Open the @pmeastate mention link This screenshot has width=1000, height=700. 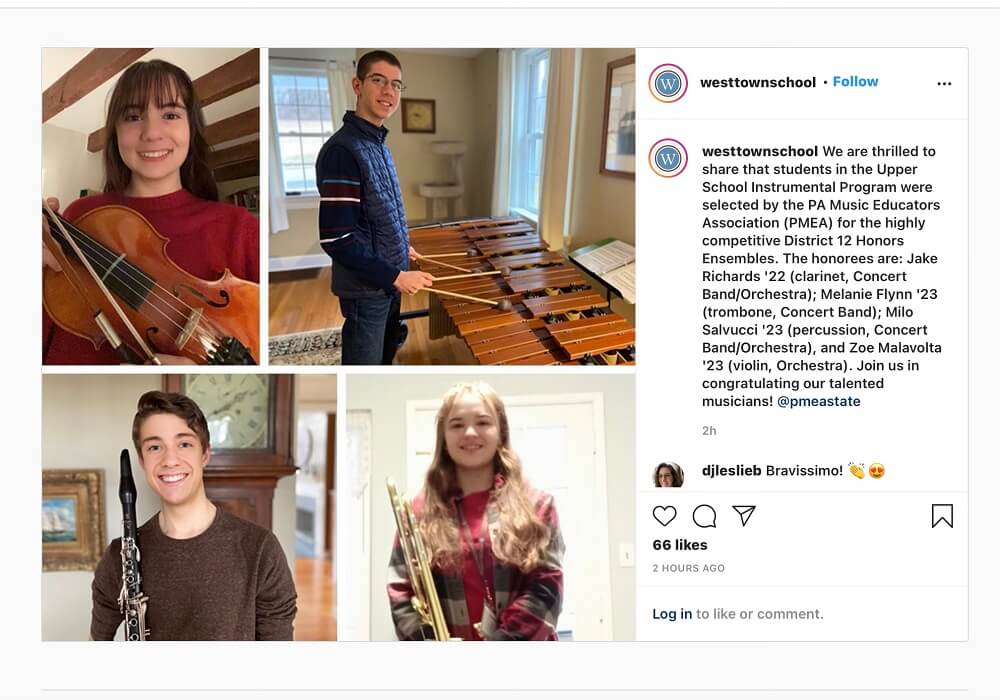pos(819,401)
